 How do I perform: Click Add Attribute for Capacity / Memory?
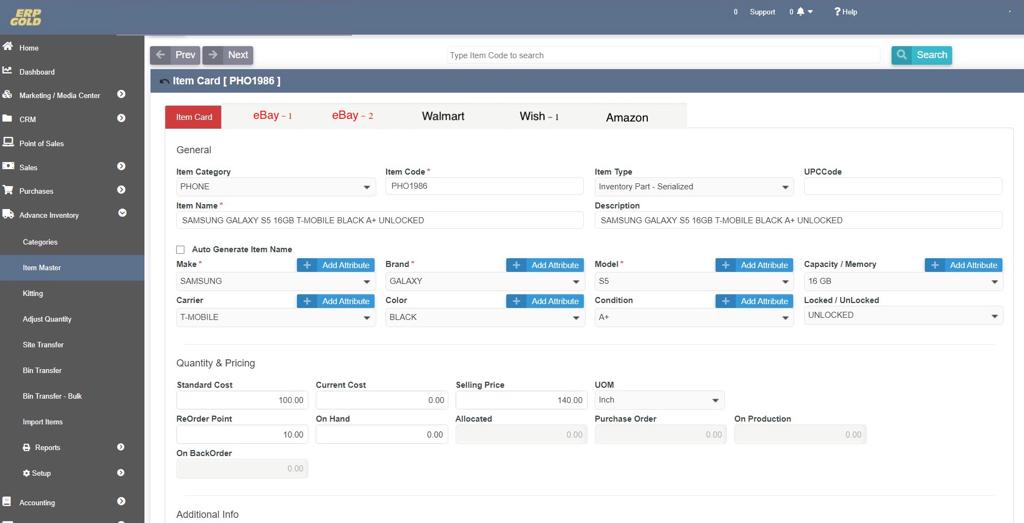tap(964, 265)
